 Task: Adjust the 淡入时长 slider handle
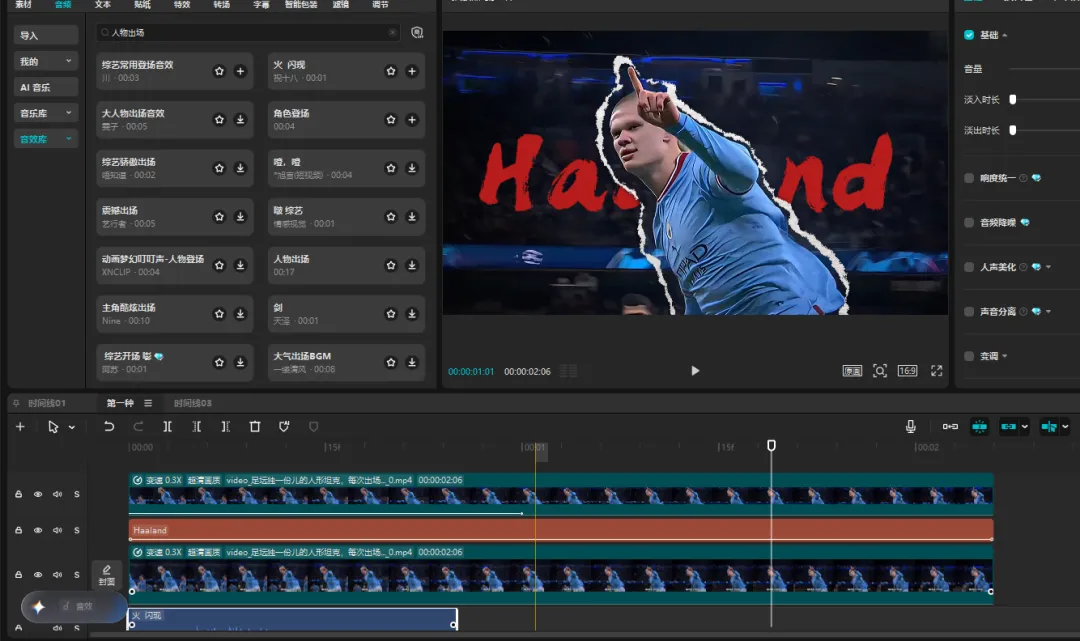coord(1012,100)
